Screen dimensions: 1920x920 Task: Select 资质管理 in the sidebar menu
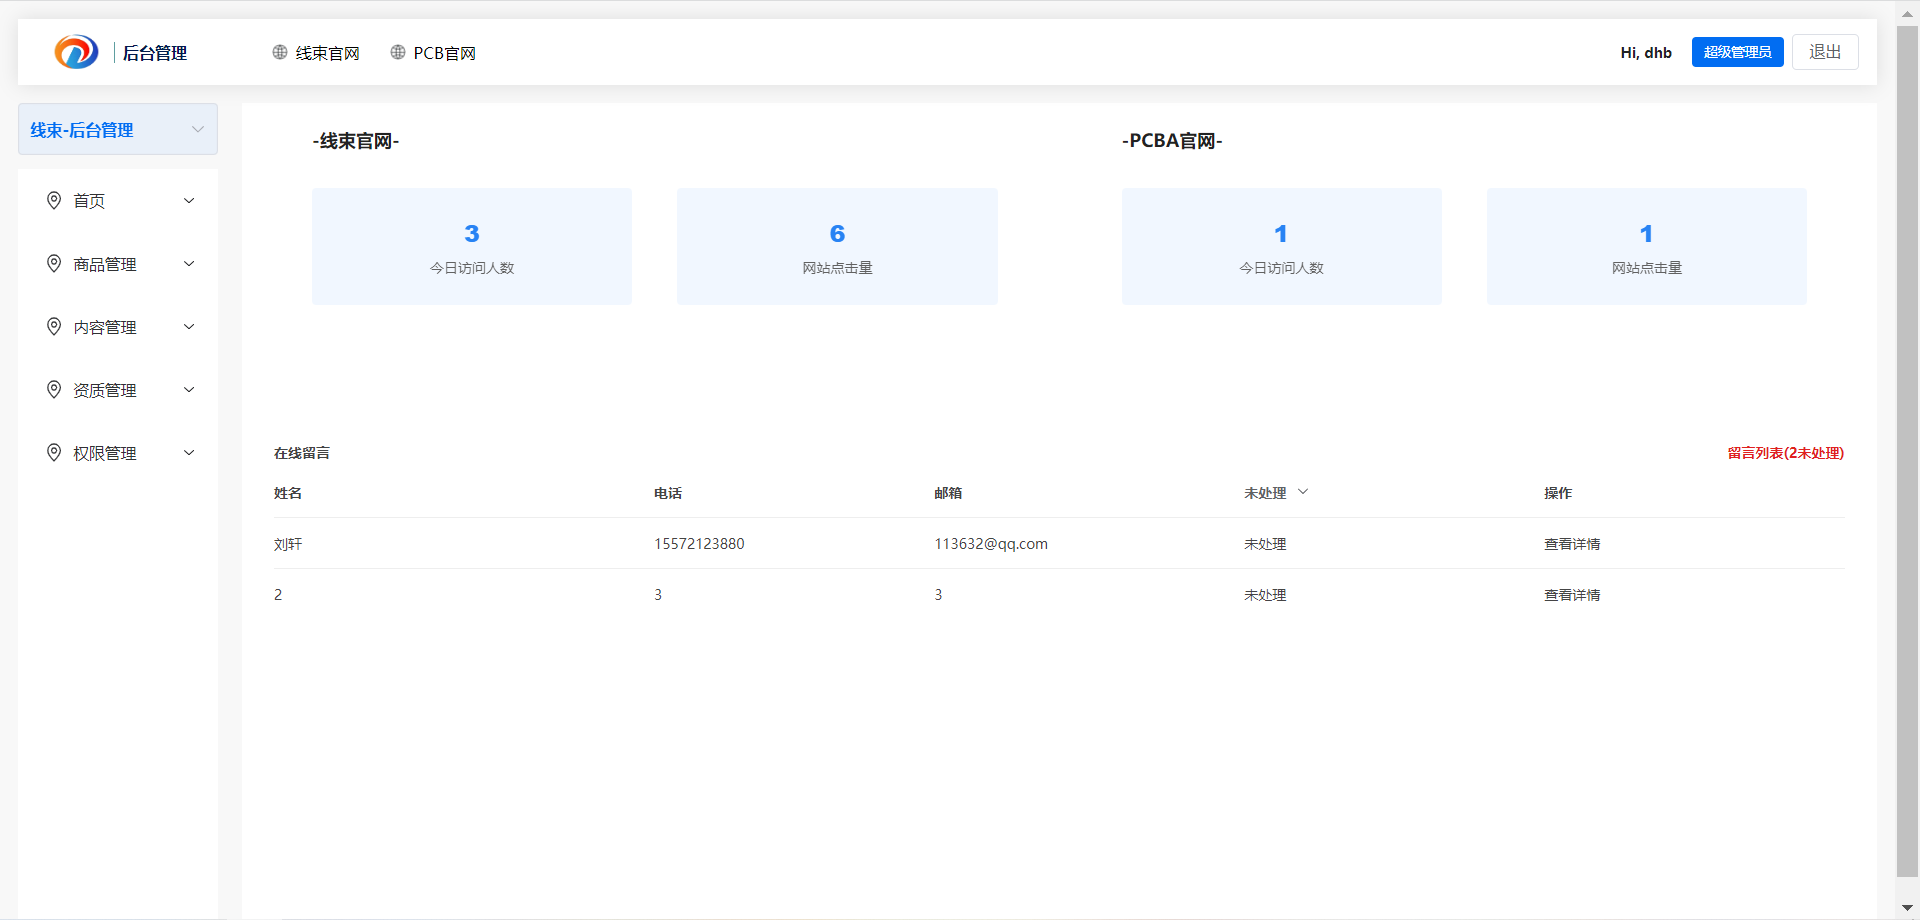click(x=118, y=390)
